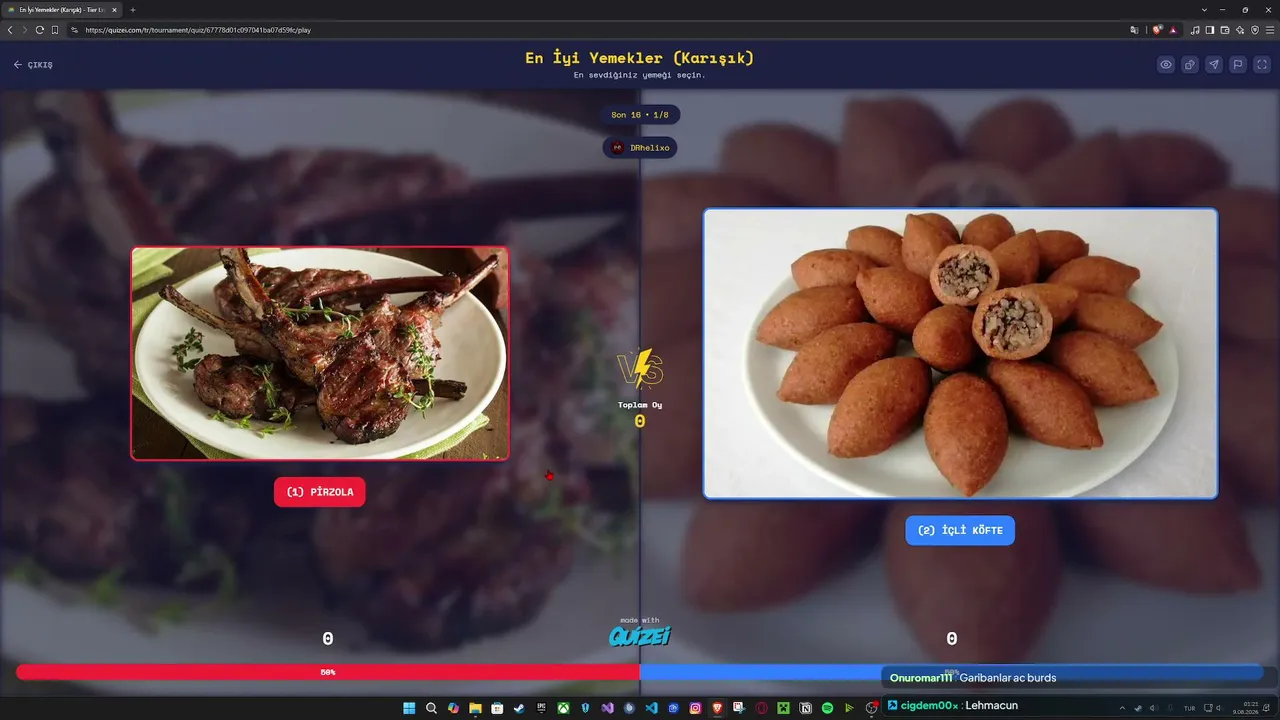This screenshot has height=720, width=1280.
Task: Report the quiz using the flag icon
Action: point(1238,65)
